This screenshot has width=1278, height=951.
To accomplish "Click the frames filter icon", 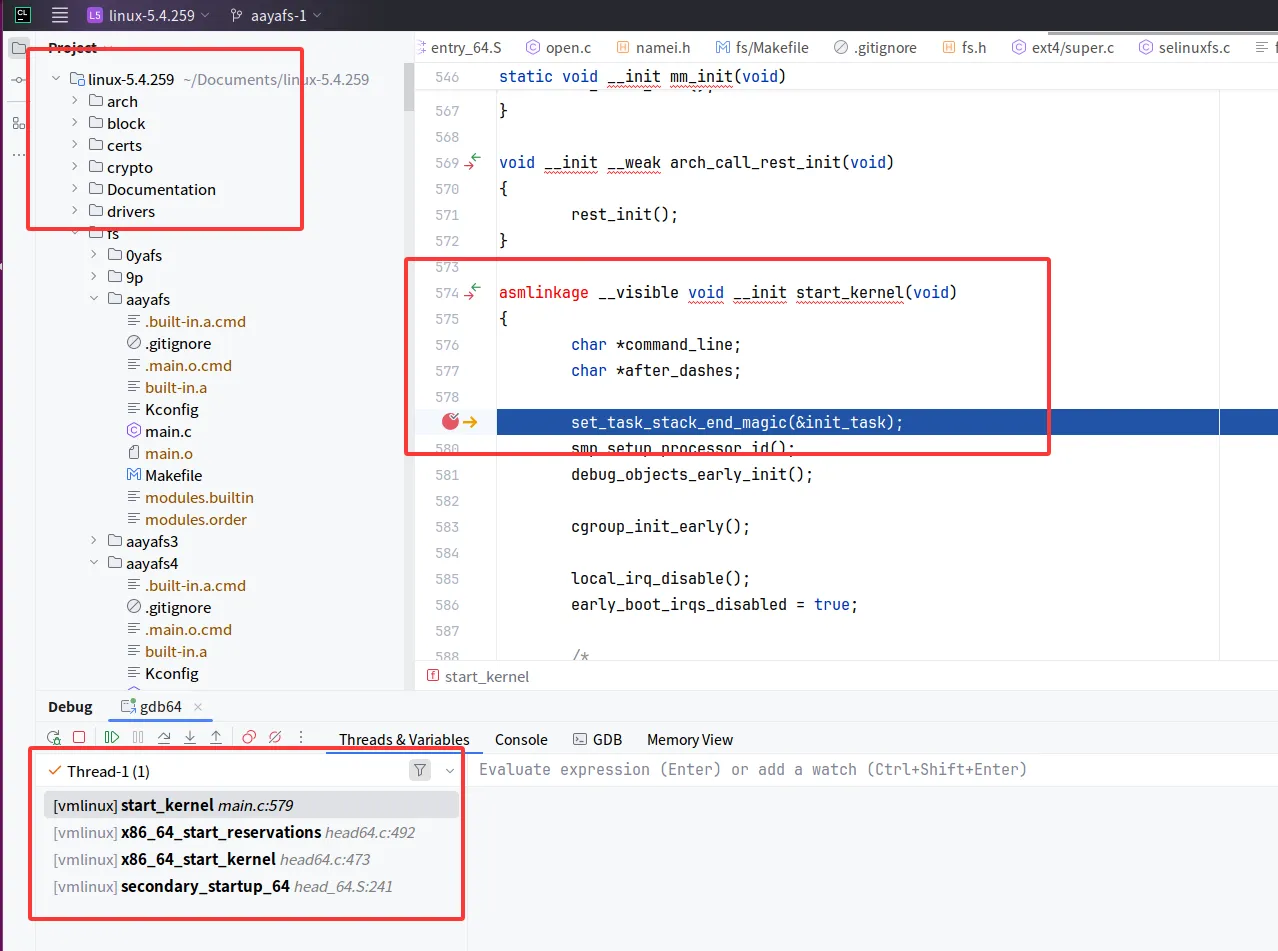I will pos(421,770).
